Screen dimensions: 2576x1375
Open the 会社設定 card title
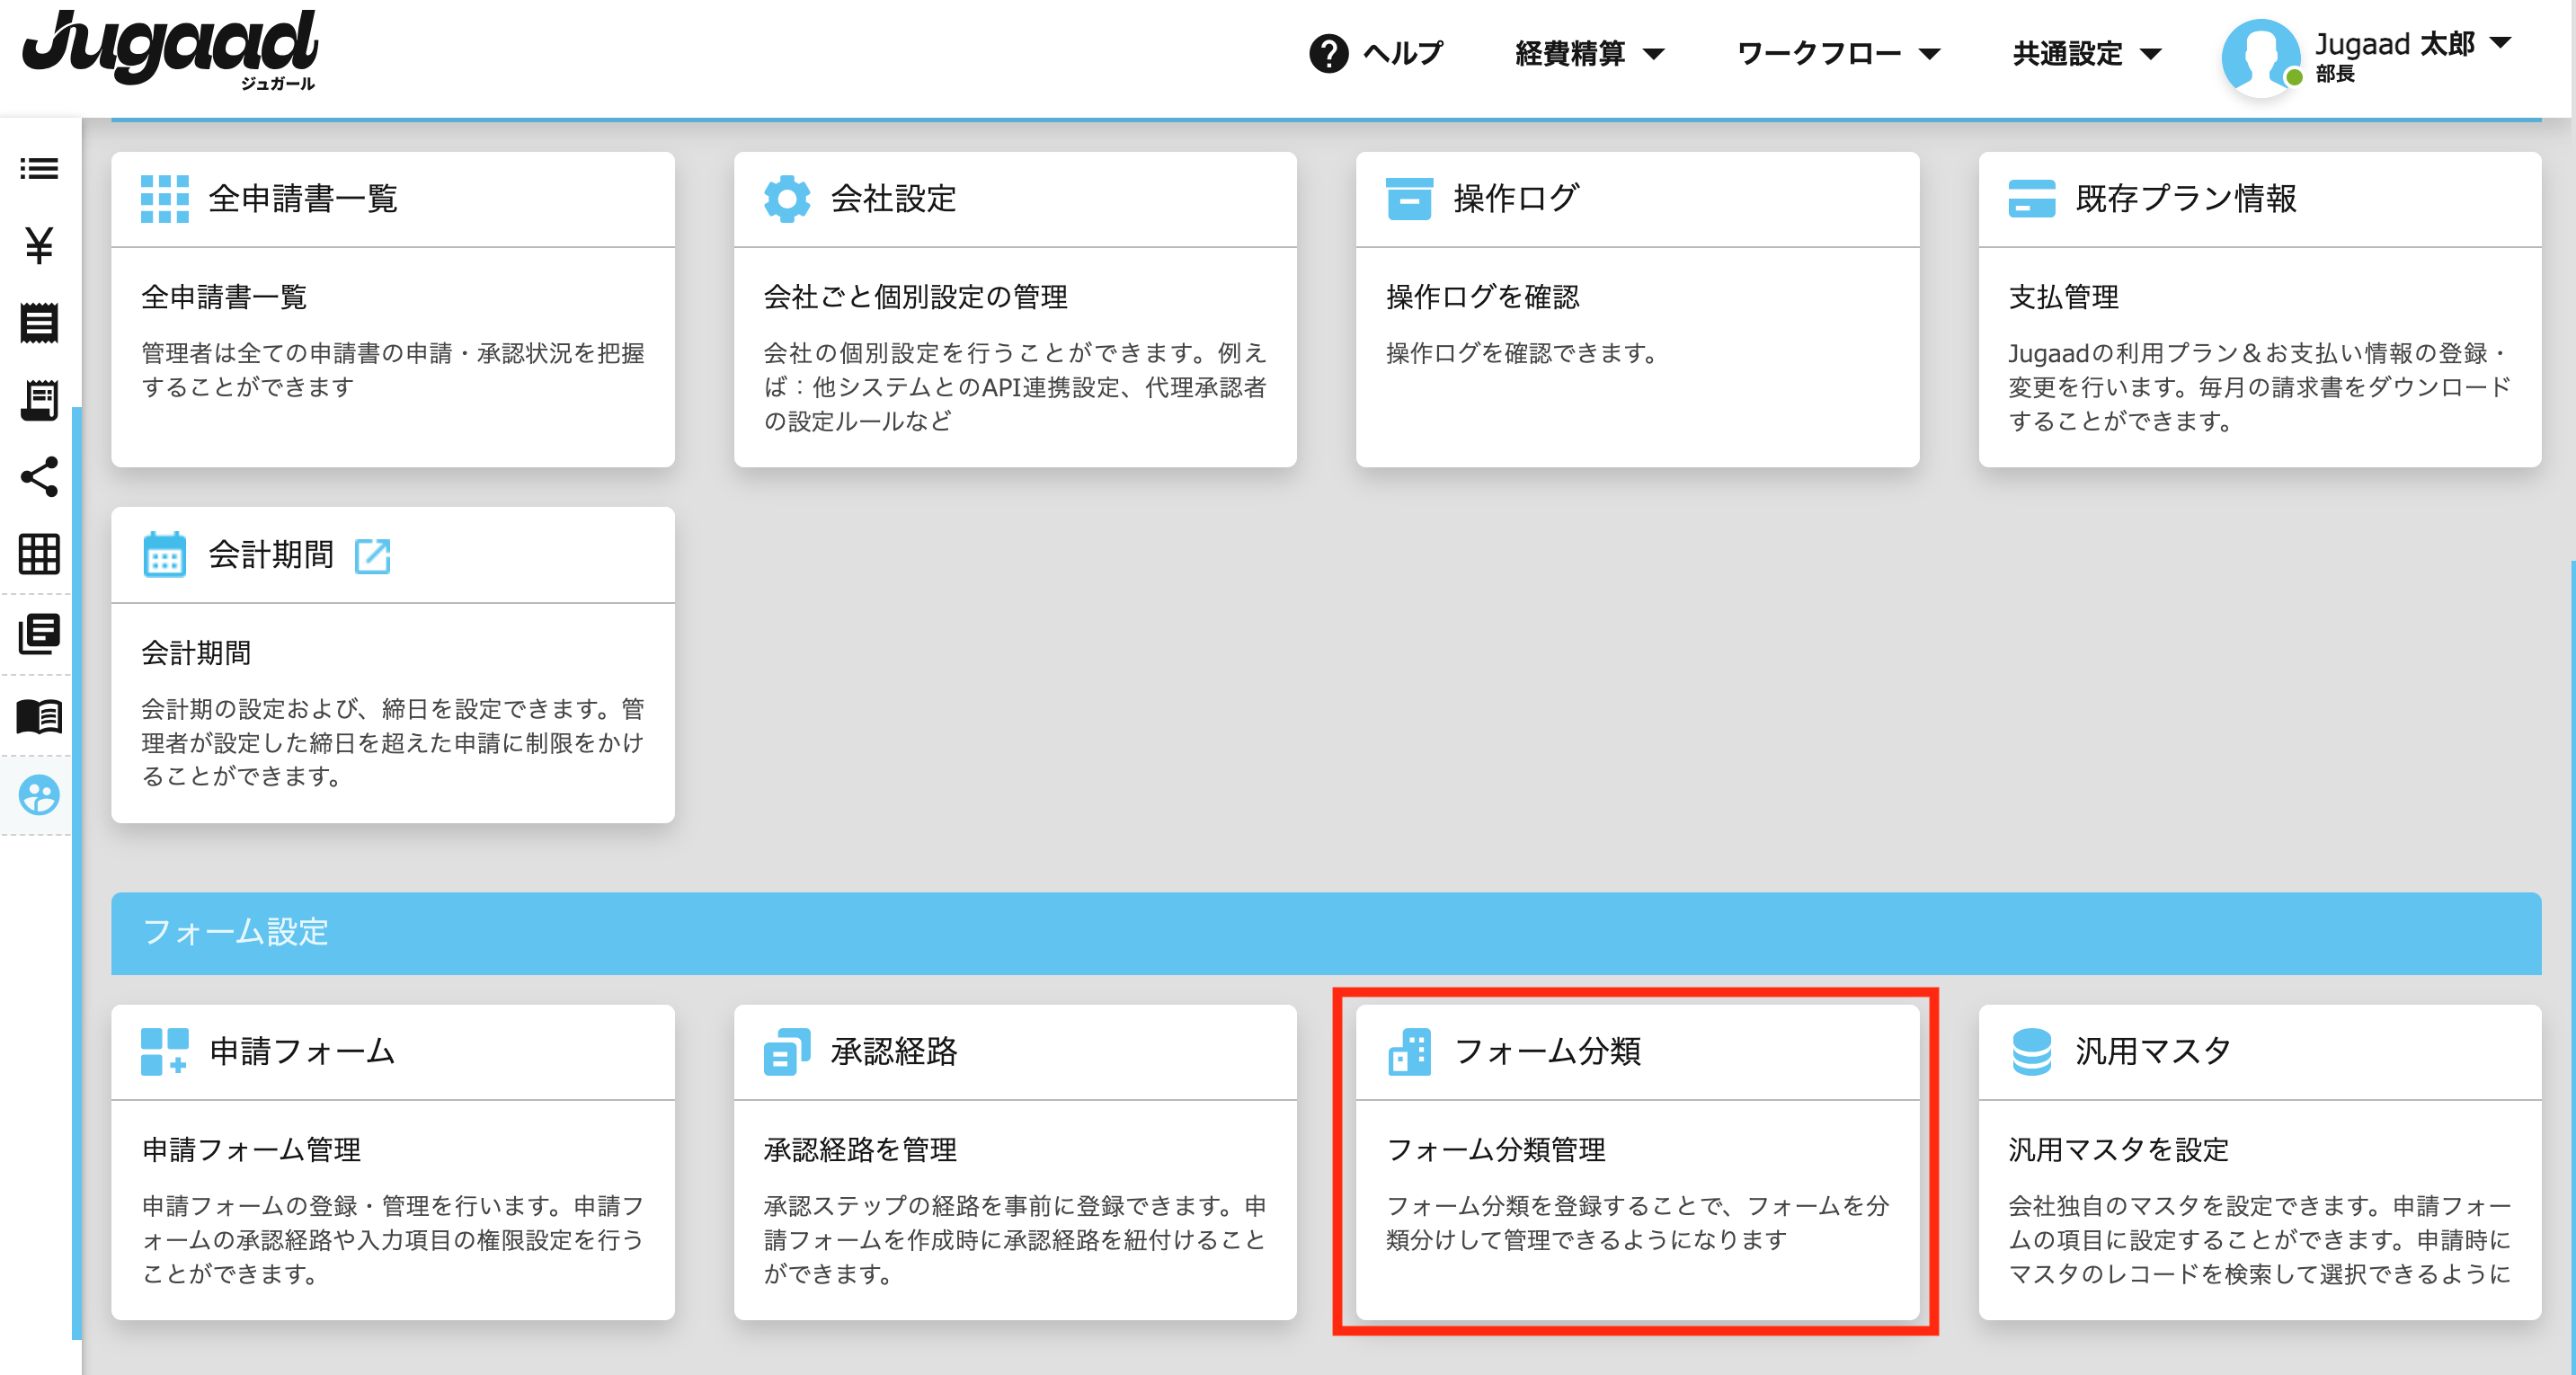pyautogui.click(x=893, y=198)
